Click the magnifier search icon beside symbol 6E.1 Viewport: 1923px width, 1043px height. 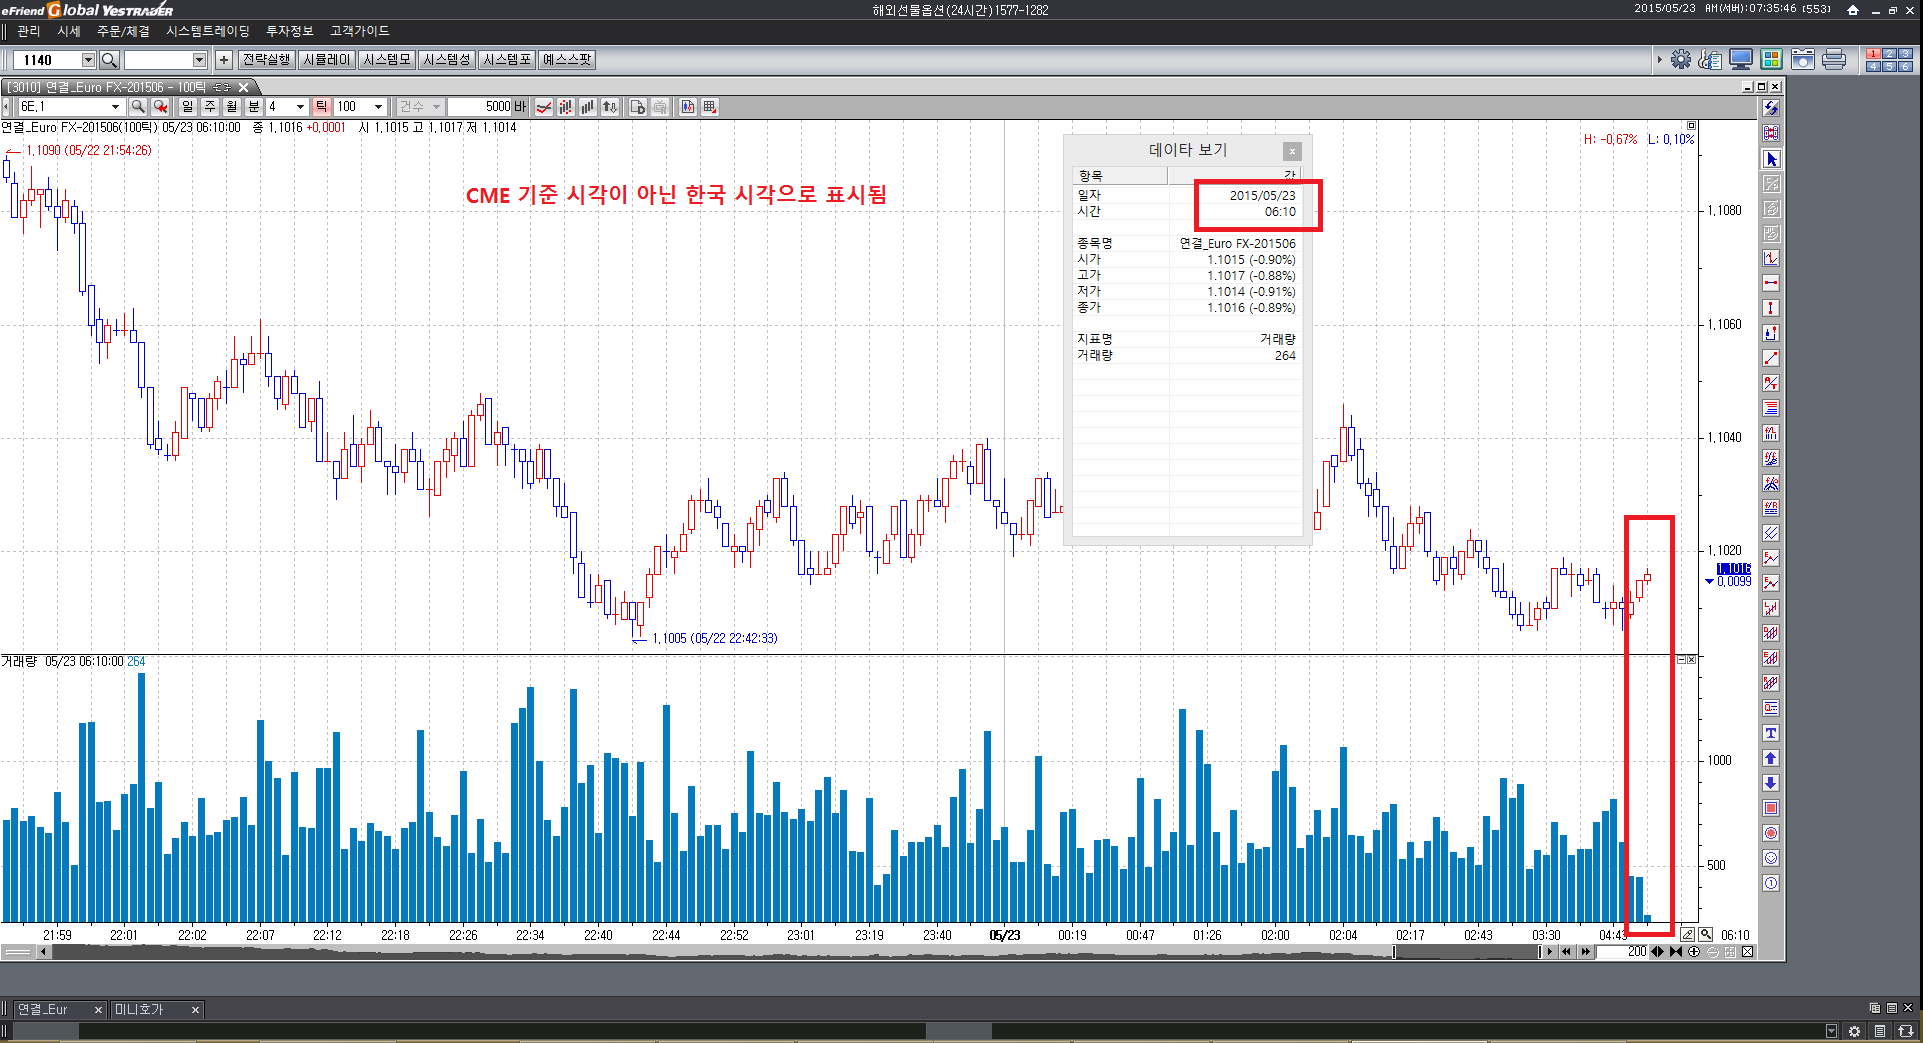point(138,107)
